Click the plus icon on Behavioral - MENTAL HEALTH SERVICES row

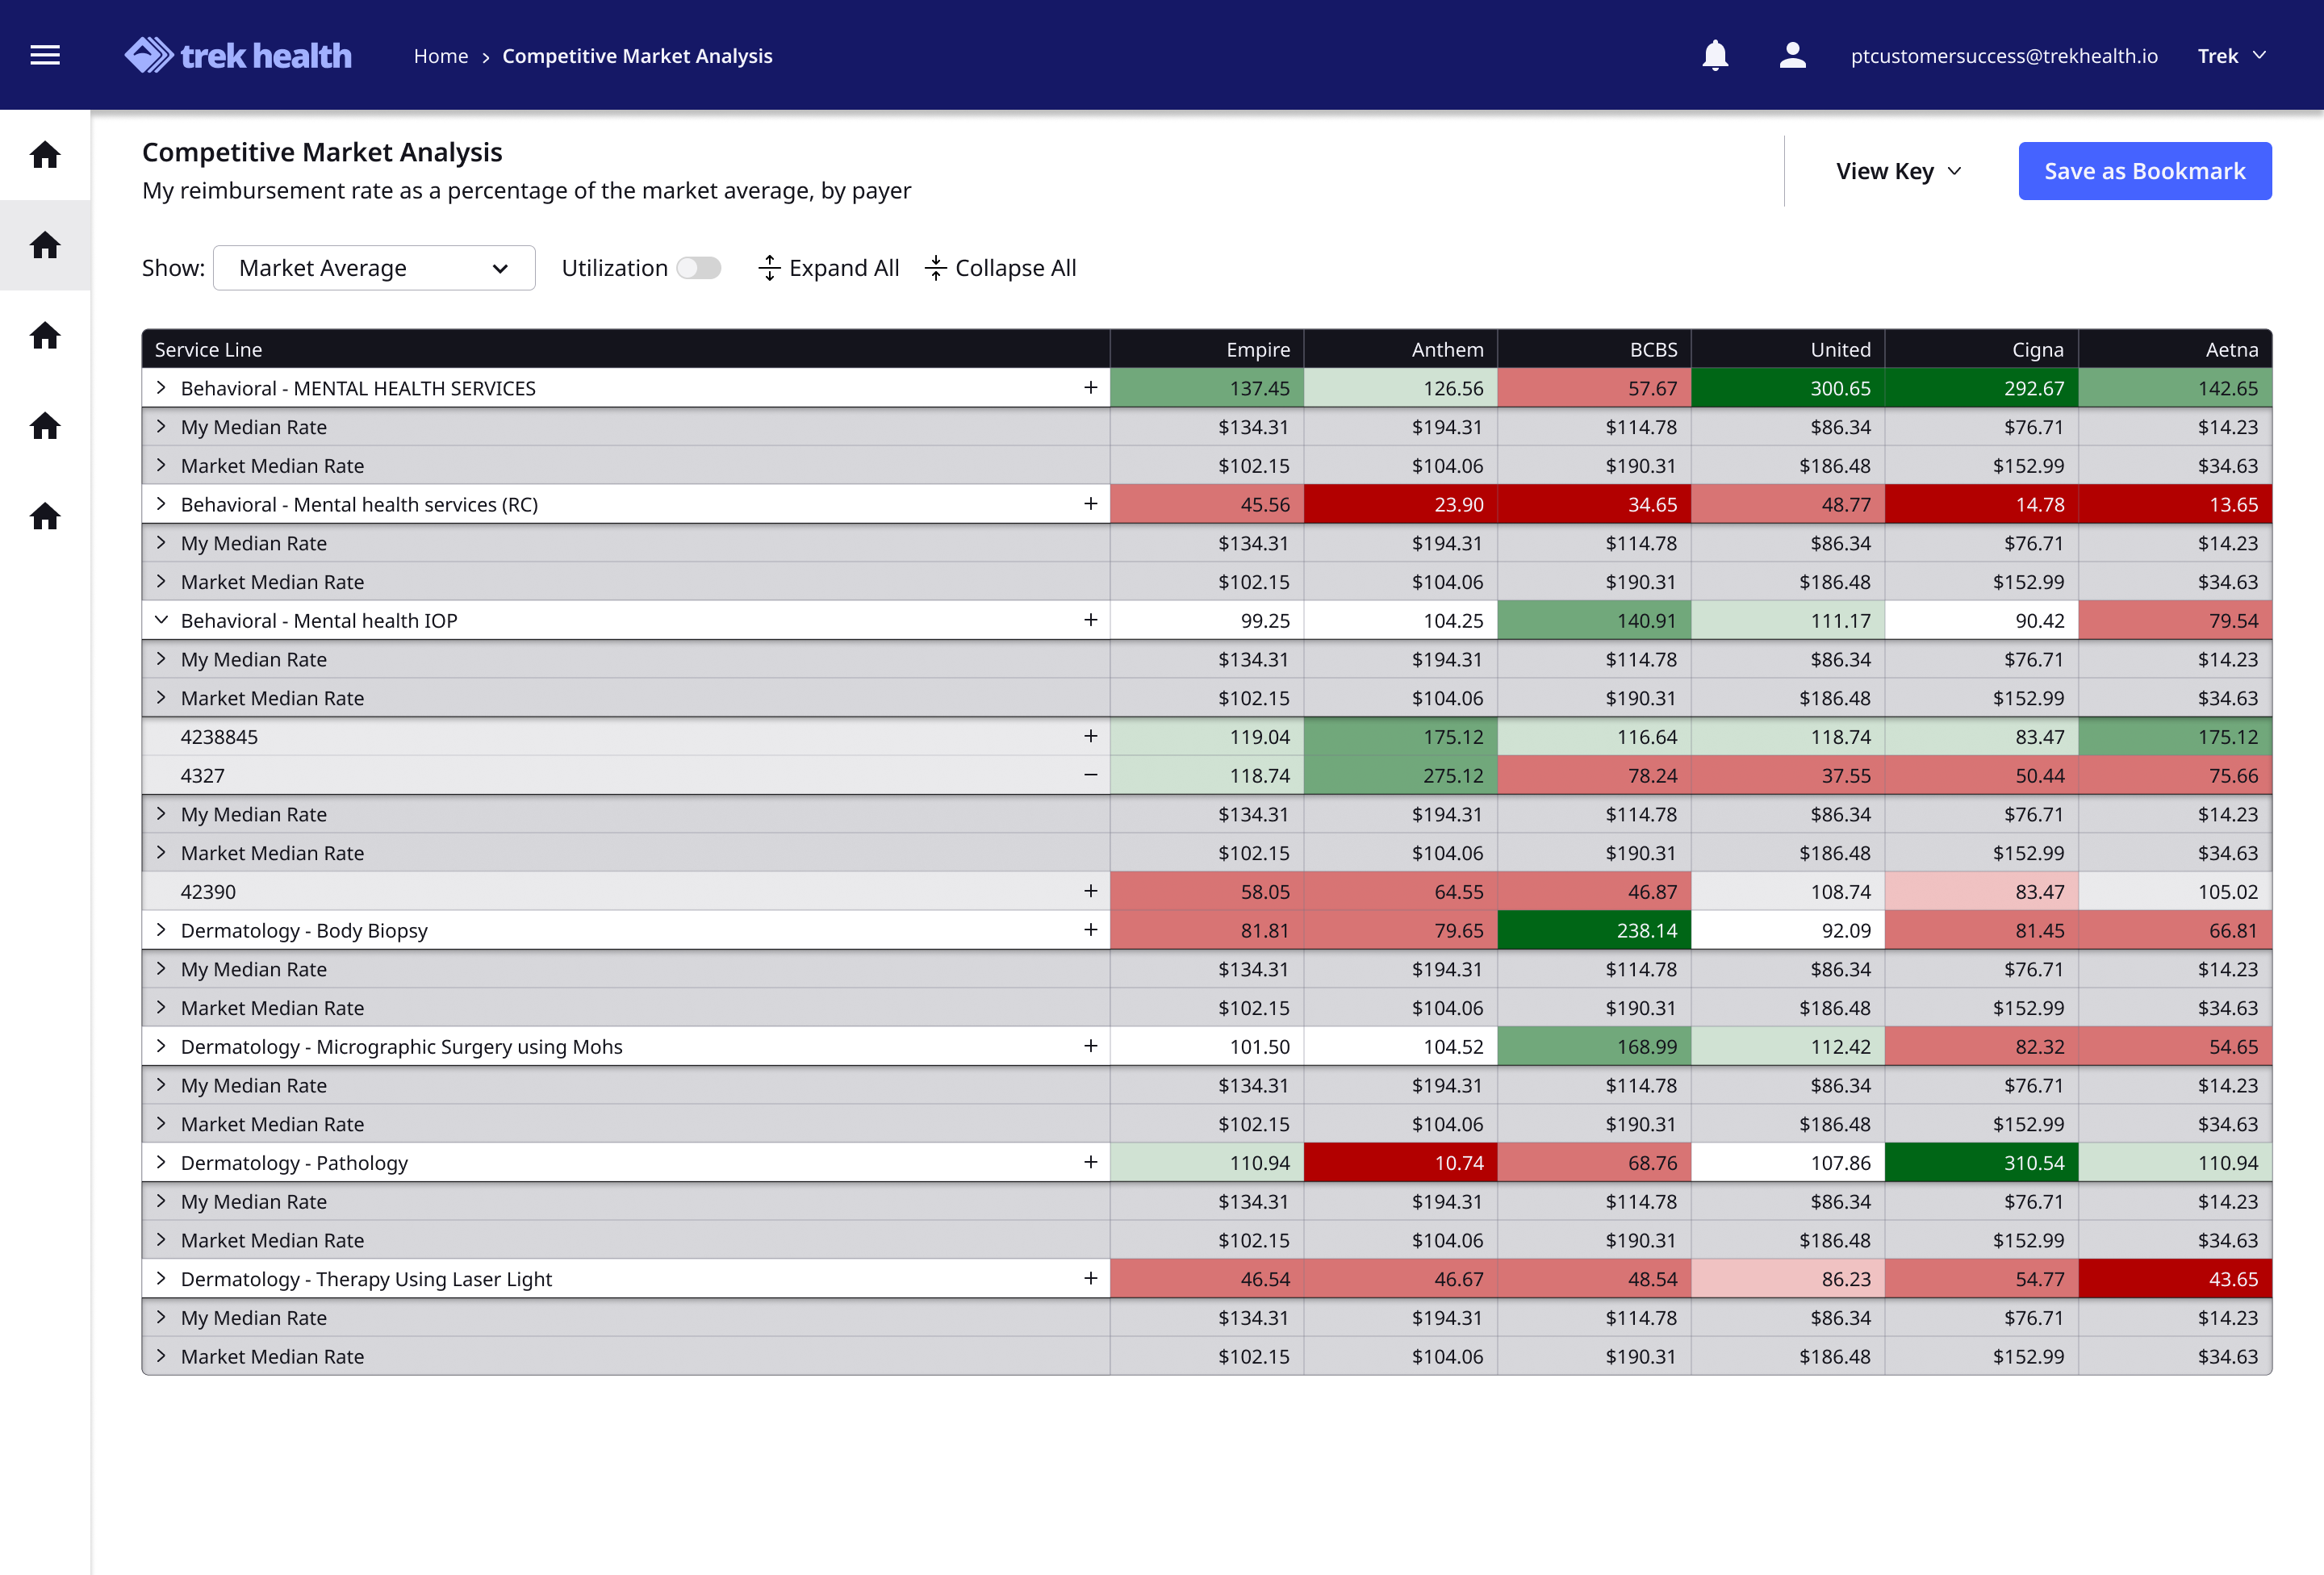pyautogui.click(x=1090, y=388)
